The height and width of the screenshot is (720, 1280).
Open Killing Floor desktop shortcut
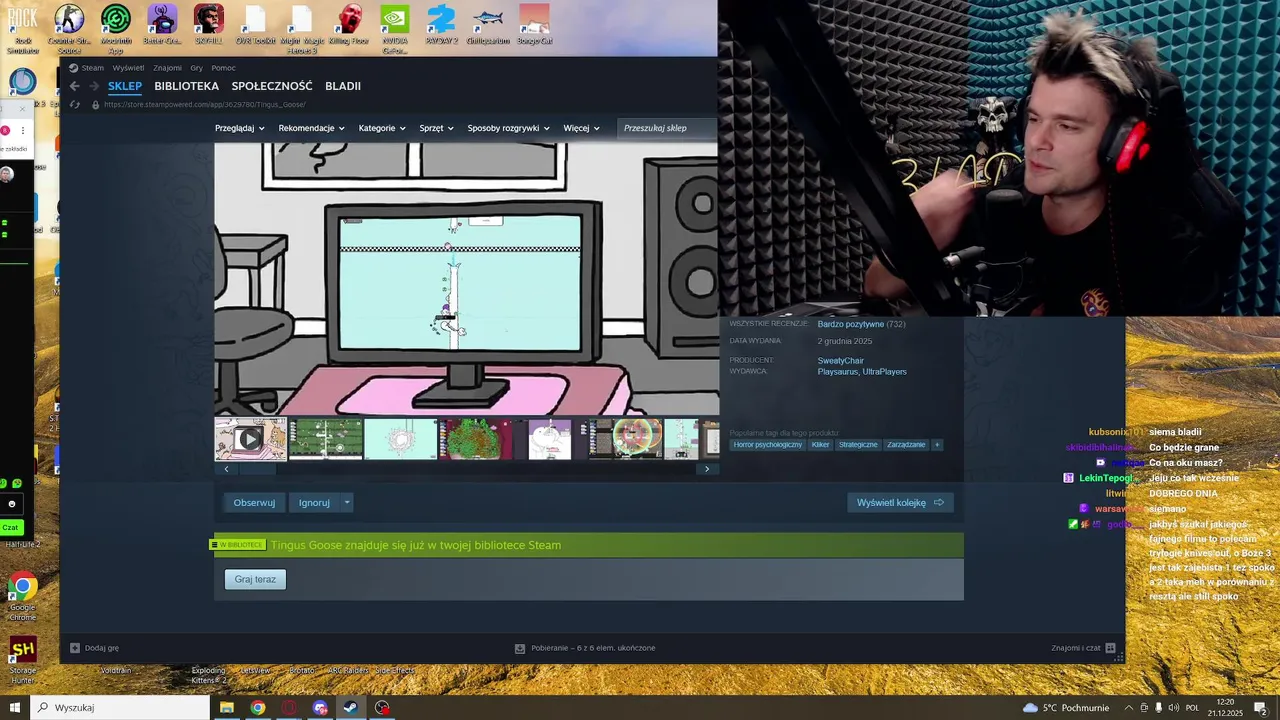[x=349, y=27]
